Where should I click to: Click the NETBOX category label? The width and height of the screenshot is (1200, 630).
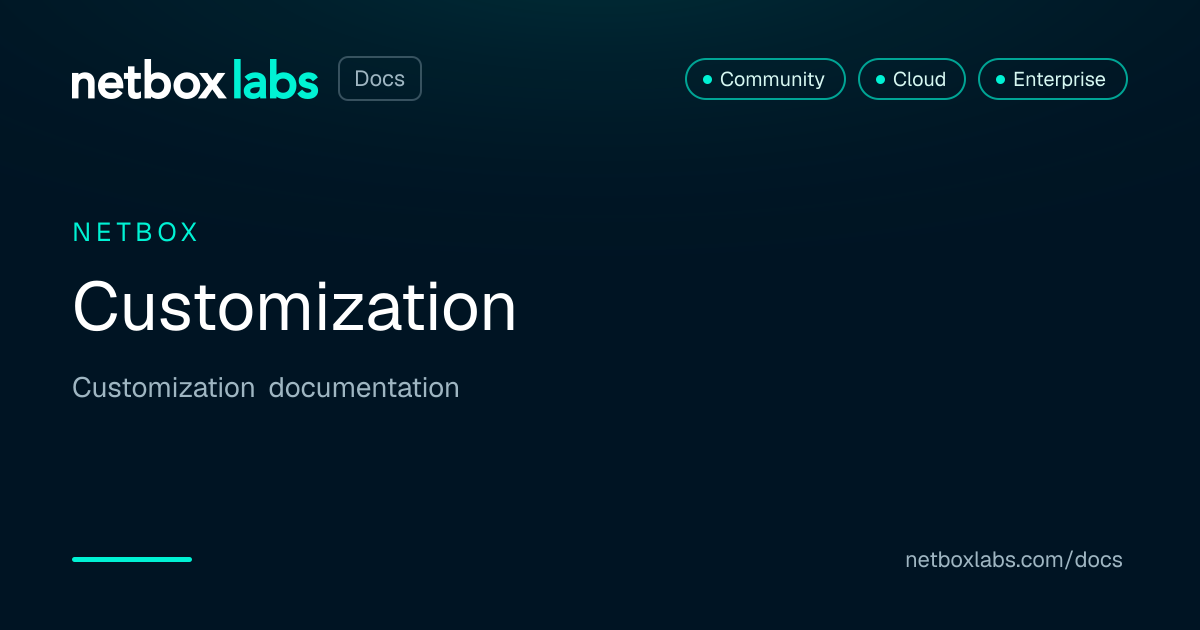pyautogui.click(x=136, y=233)
